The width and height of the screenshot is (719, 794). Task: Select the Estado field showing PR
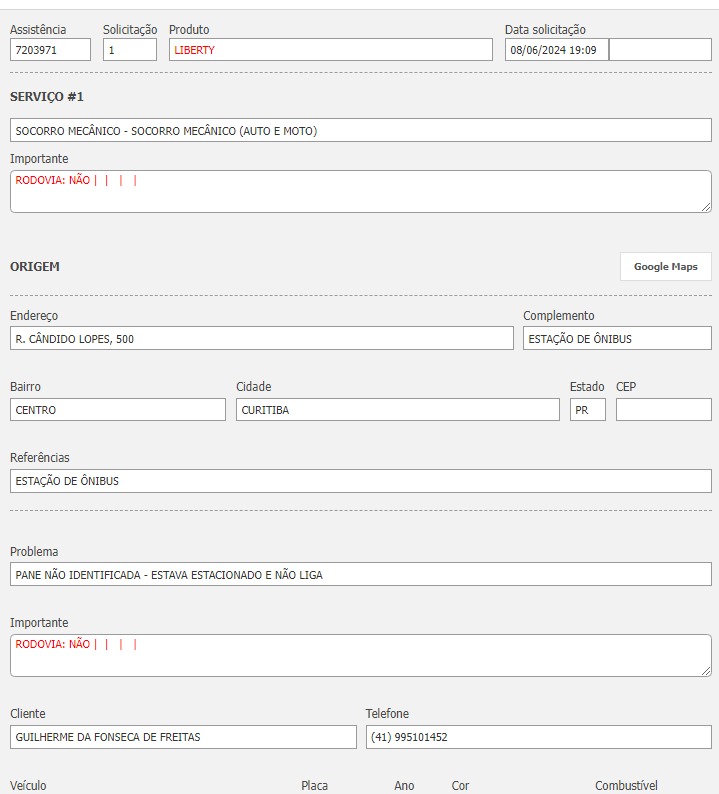(587, 410)
